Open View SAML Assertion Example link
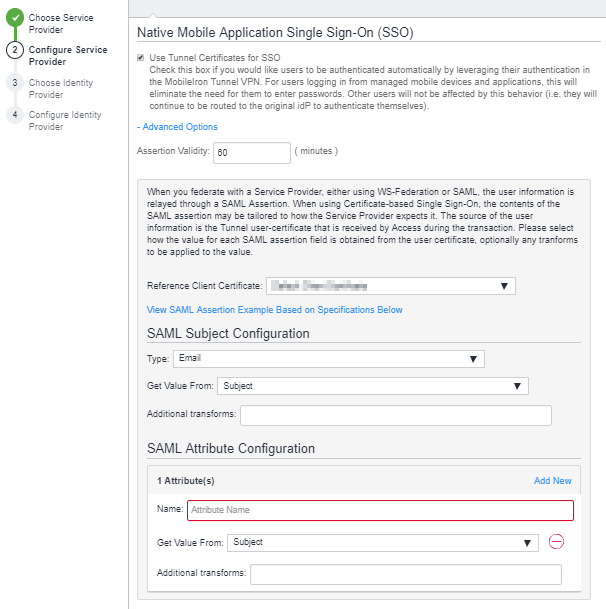 click(x=274, y=310)
